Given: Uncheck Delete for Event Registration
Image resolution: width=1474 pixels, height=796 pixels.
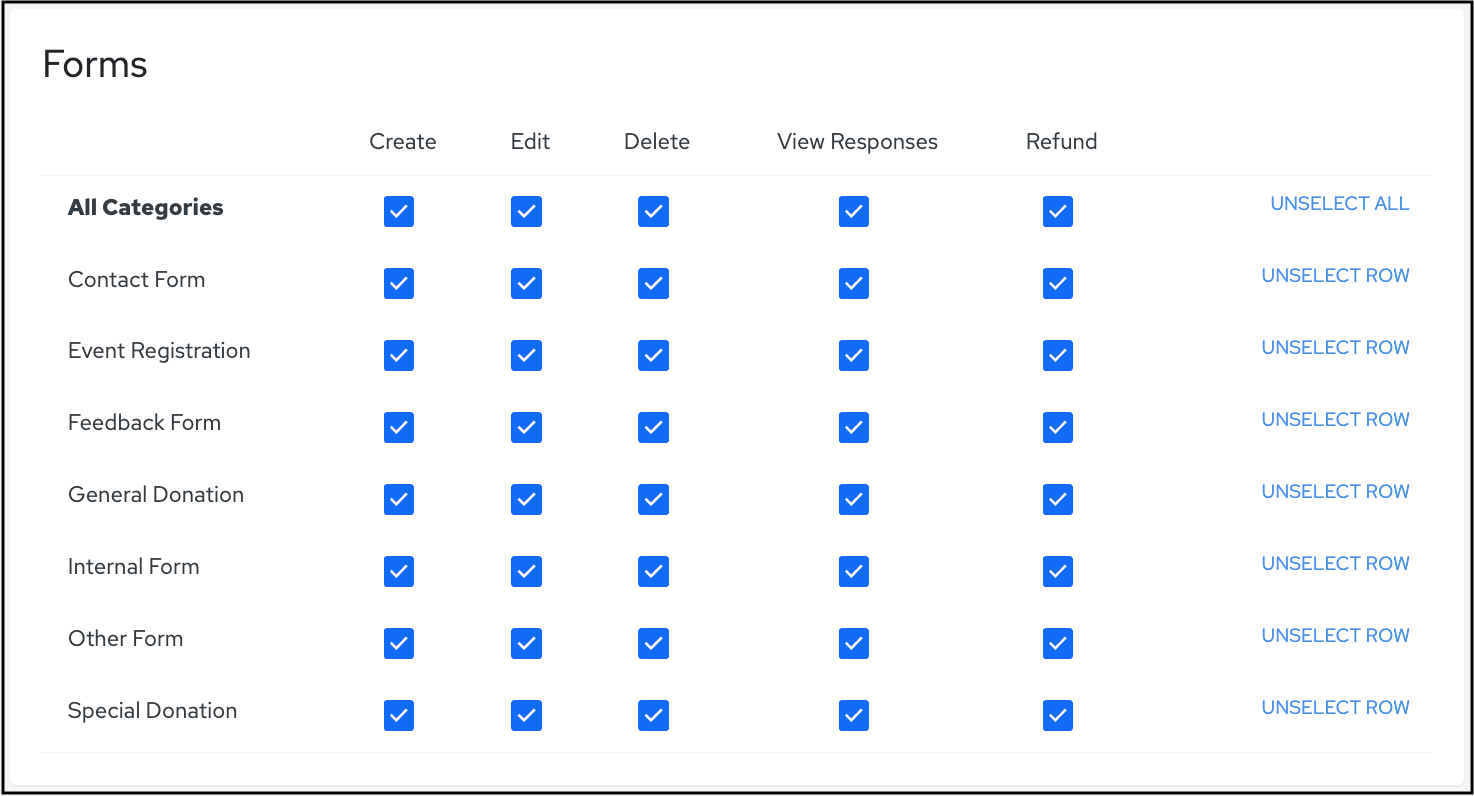Looking at the screenshot, I should pos(653,356).
